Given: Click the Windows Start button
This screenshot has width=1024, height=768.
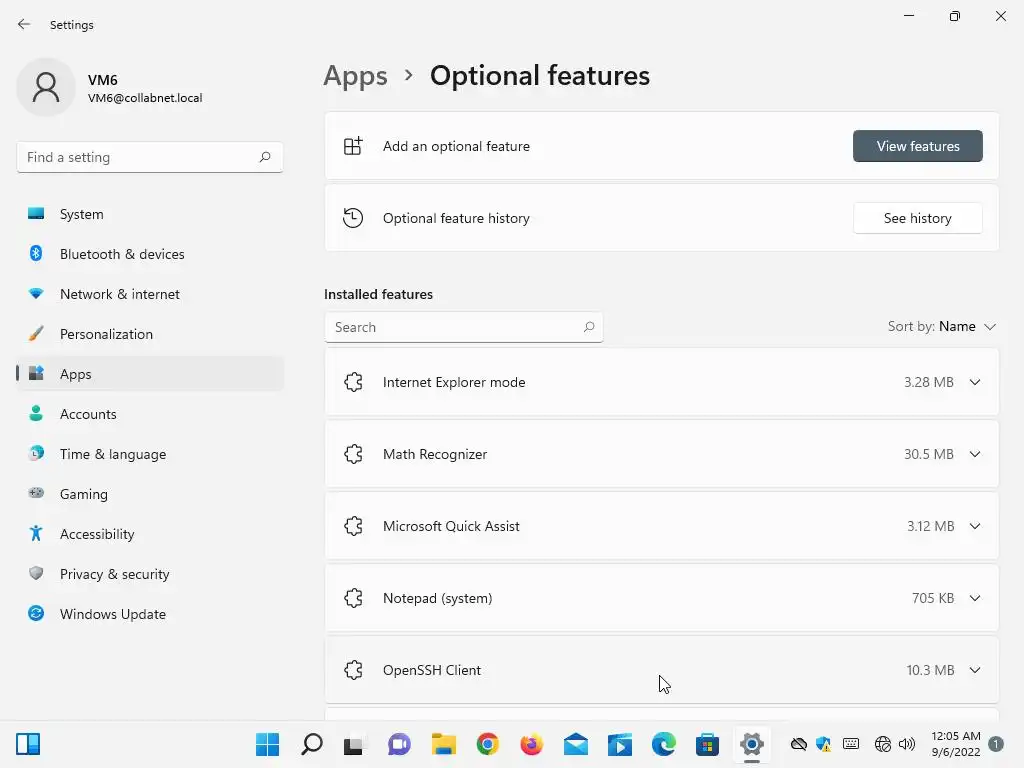Looking at the screenshot, I should tap(267, 744).
